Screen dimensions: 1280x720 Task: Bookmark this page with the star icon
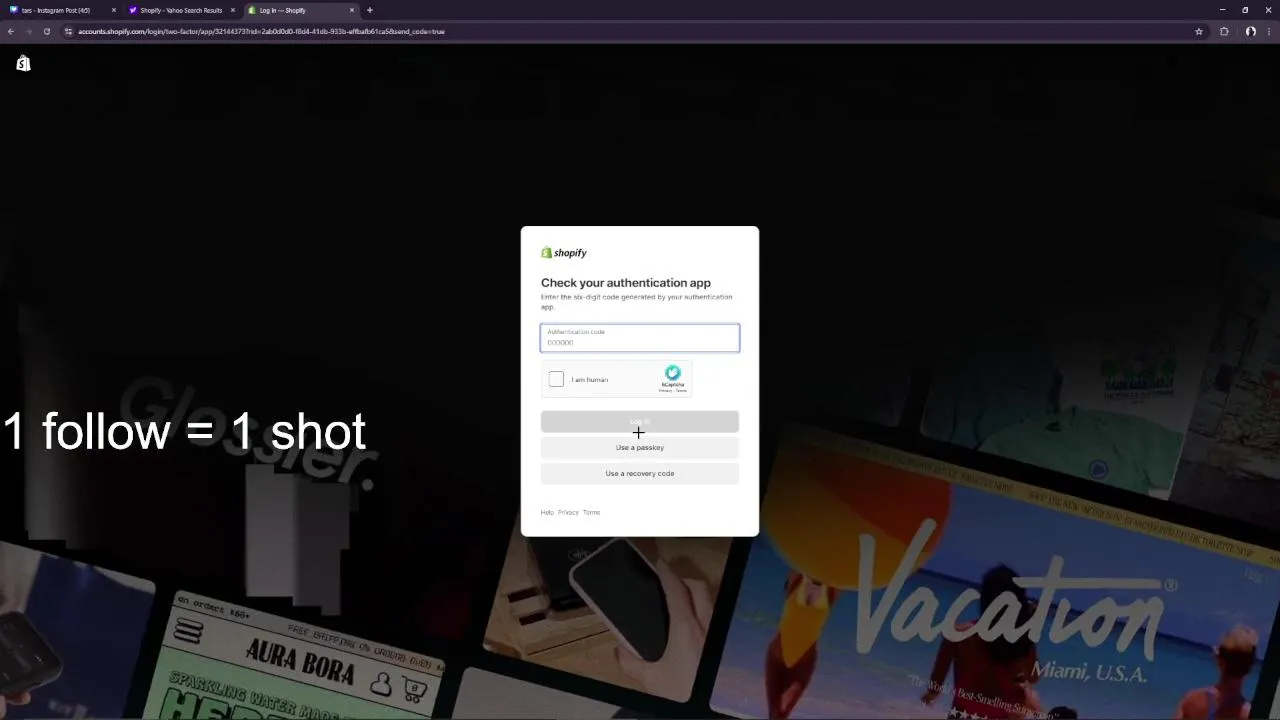pyautogui.click(x=1199, y=31)
